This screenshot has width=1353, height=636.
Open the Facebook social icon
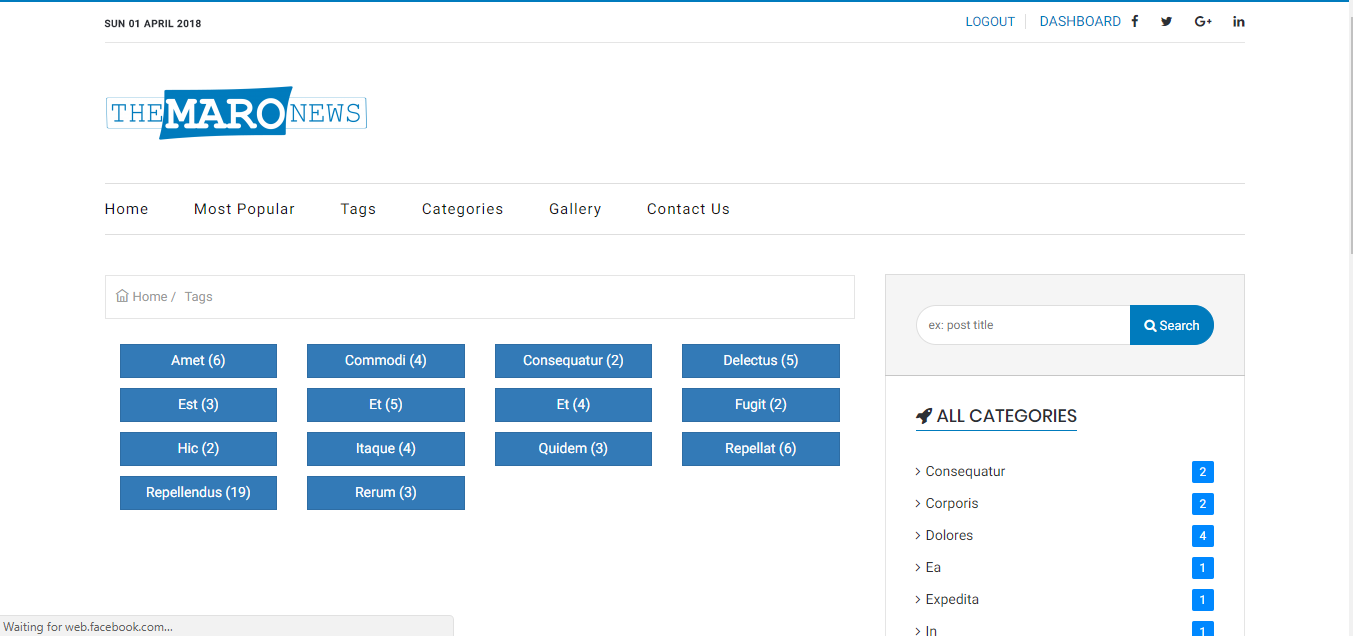point(1135,21)
